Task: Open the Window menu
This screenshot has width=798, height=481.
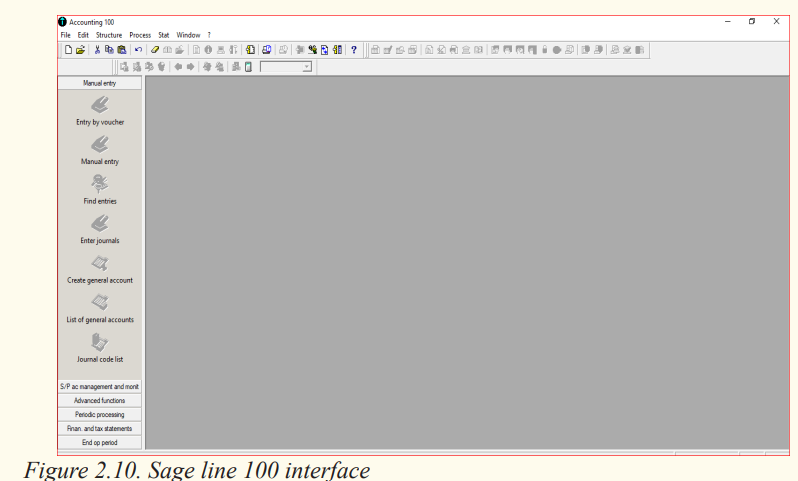Action: 188,35
